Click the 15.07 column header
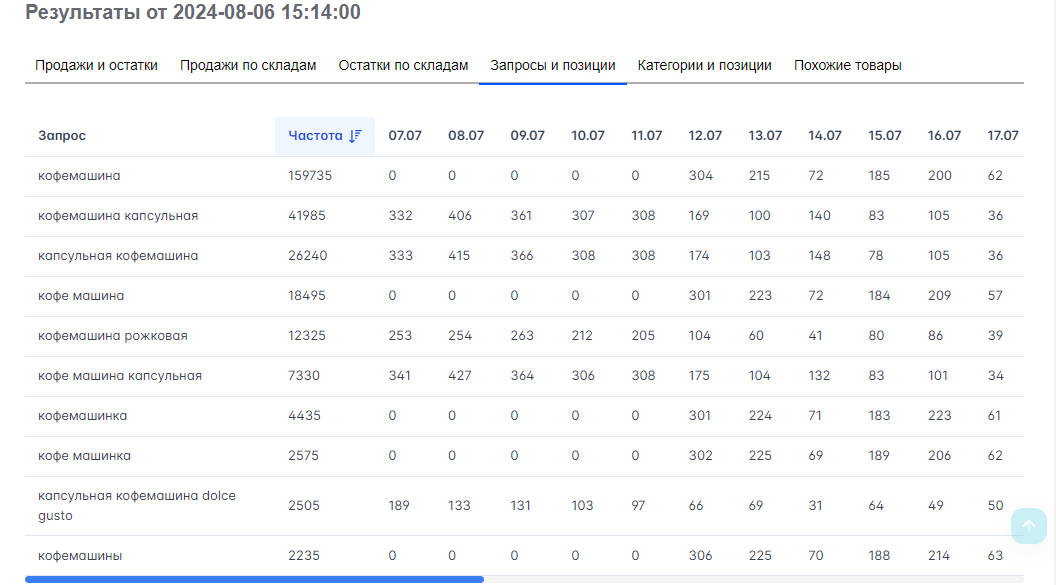Screen dimensions: 1056x585 coord(884,135)
